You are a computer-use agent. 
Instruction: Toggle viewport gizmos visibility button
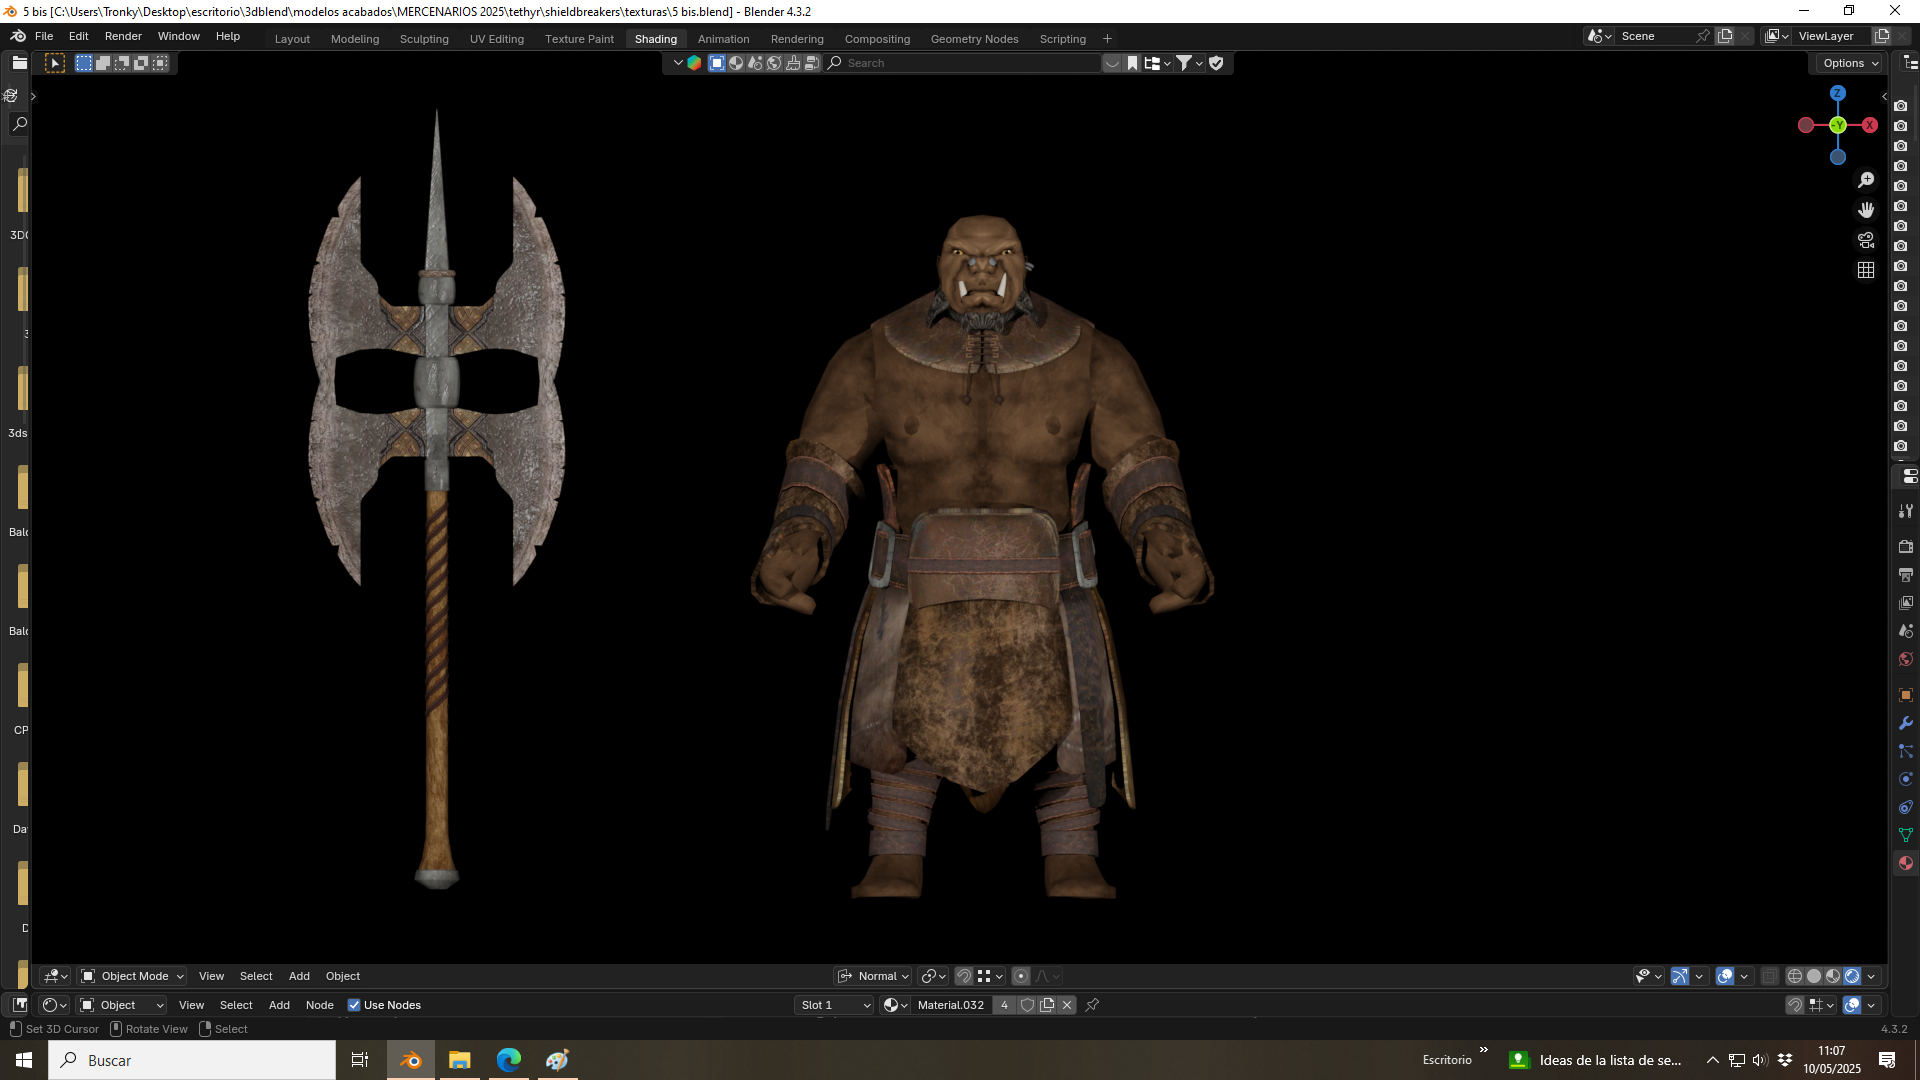coord(1680,976)
